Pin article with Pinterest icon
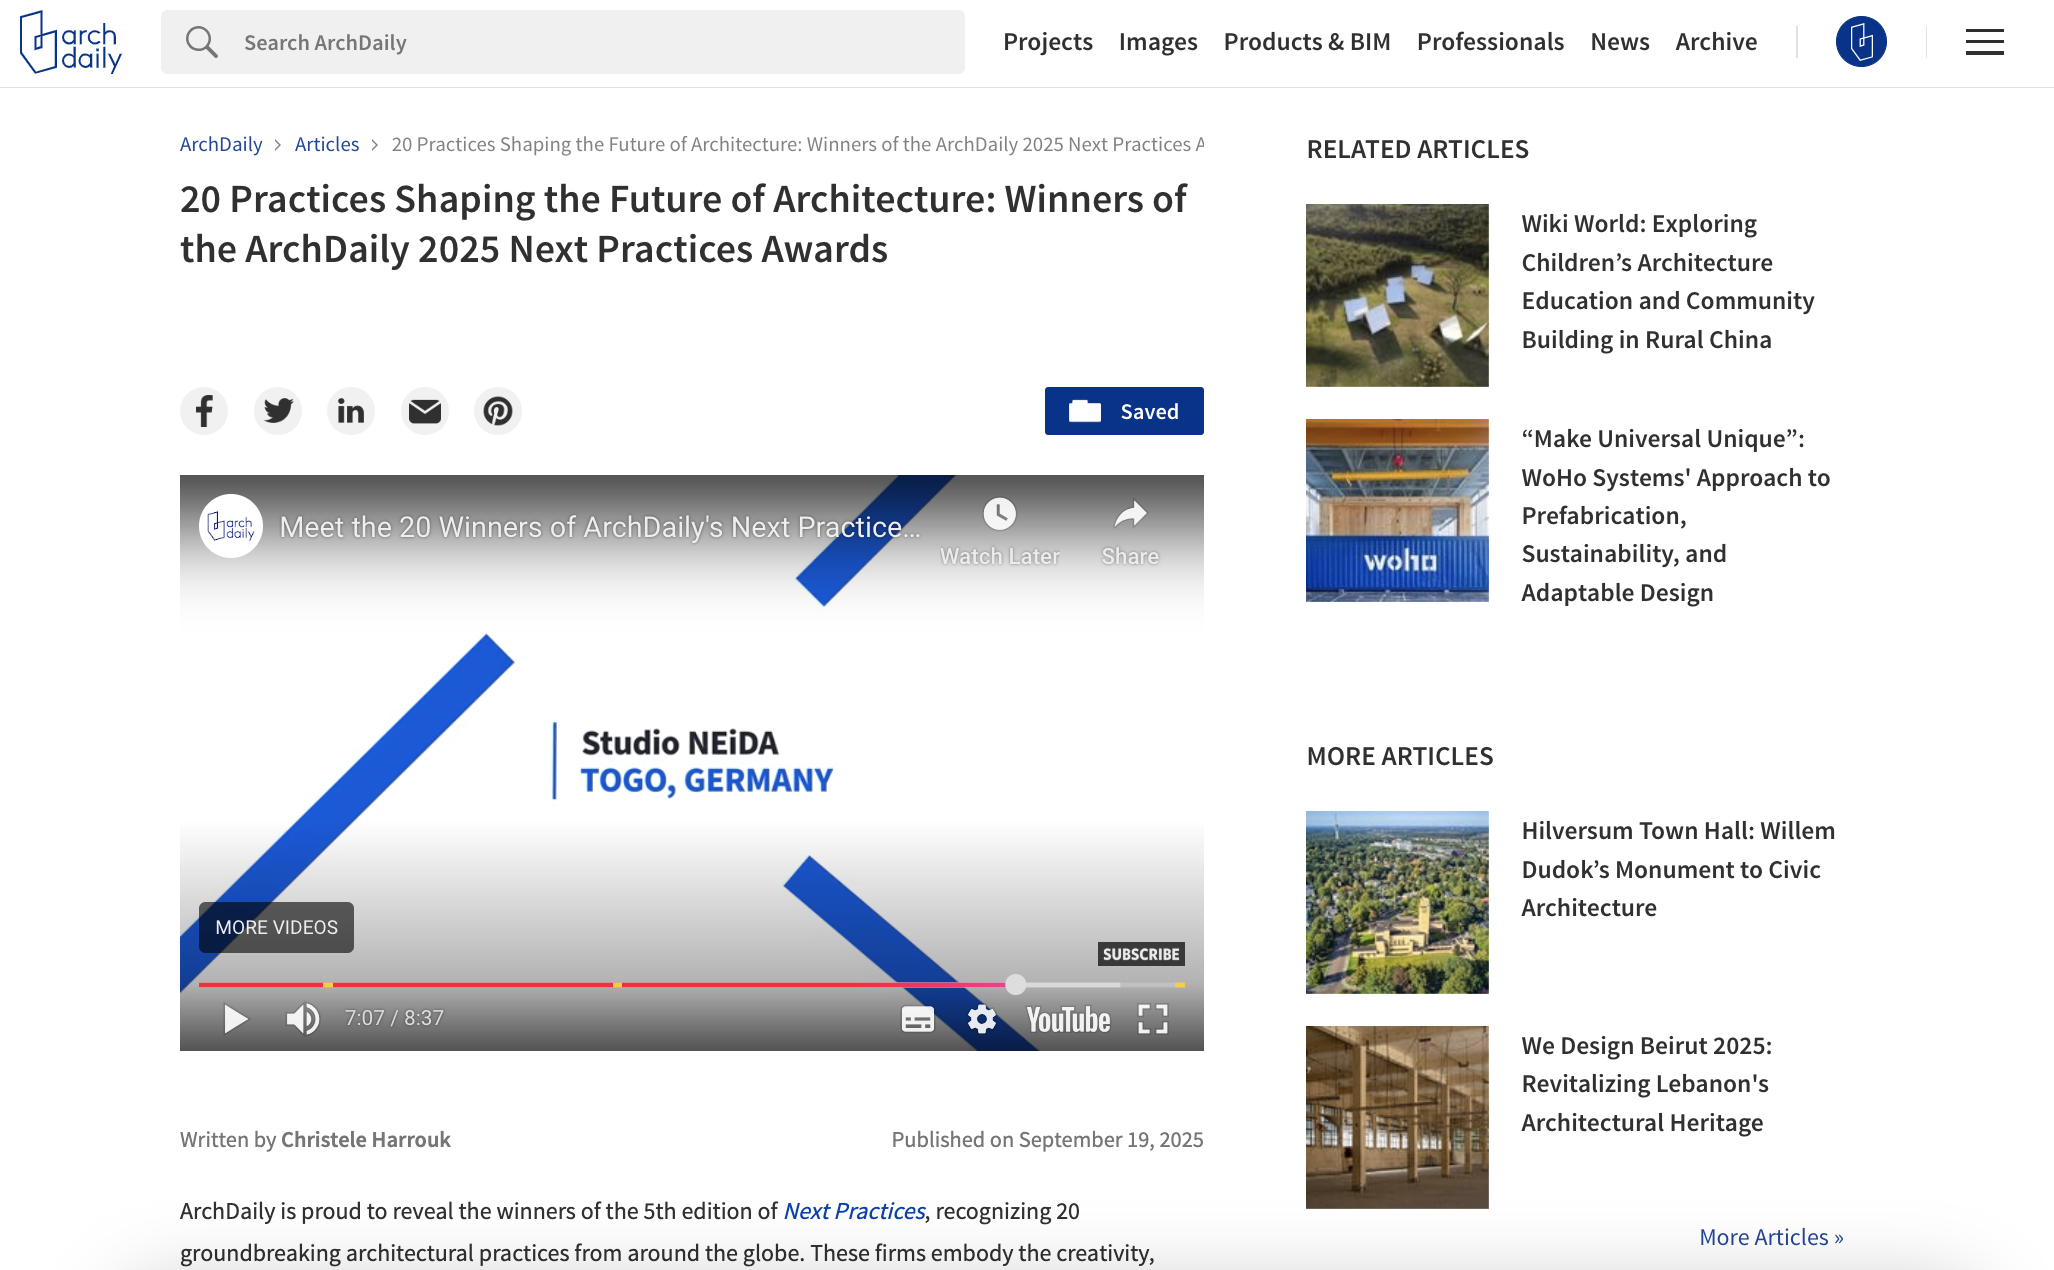The width and height of the screenshot is (2054, 1270). coord(498,411)
